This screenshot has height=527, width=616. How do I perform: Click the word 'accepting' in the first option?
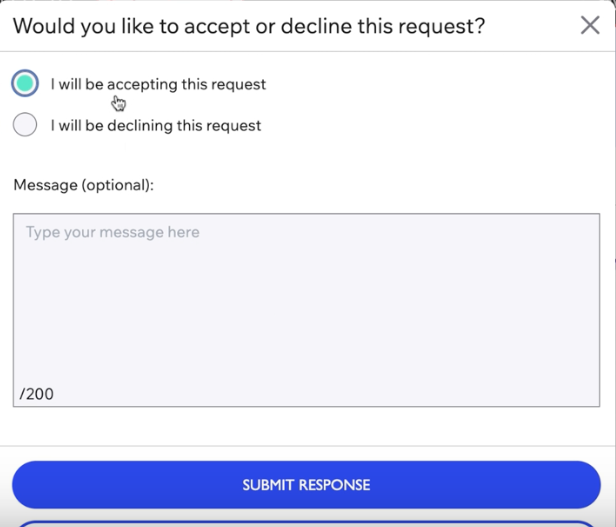point(142,85)
